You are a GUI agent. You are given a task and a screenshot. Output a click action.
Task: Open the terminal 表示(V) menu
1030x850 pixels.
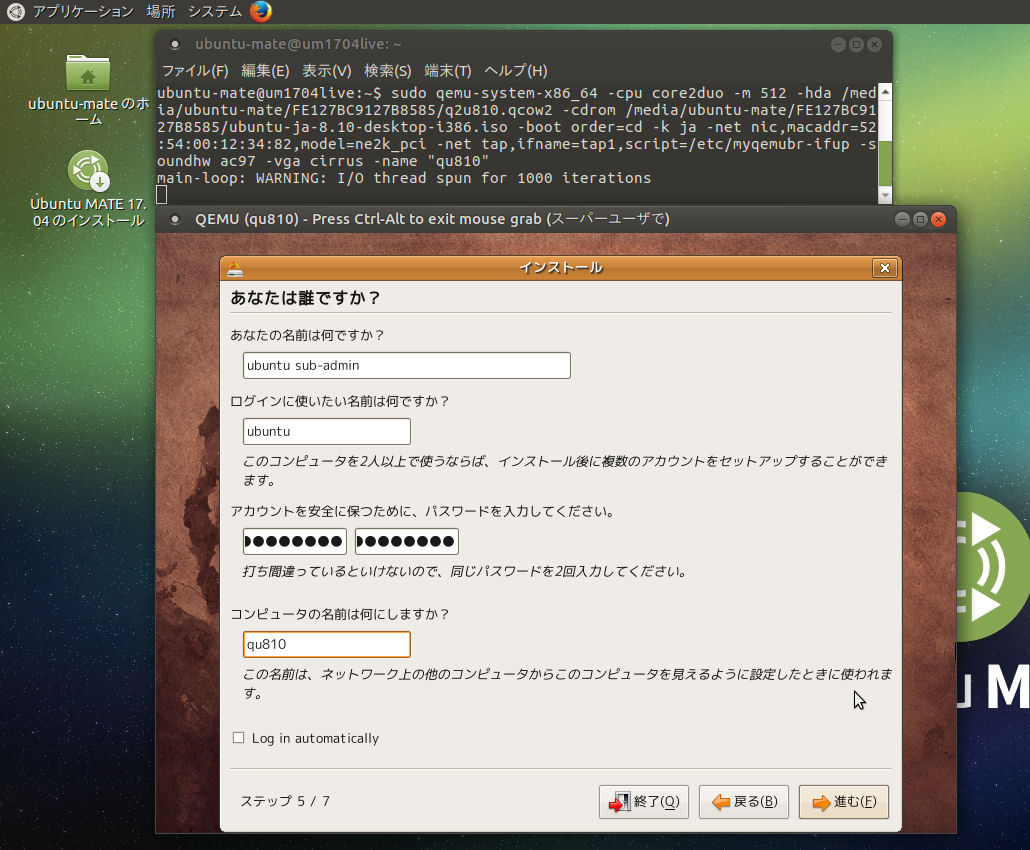coord(326,70)
